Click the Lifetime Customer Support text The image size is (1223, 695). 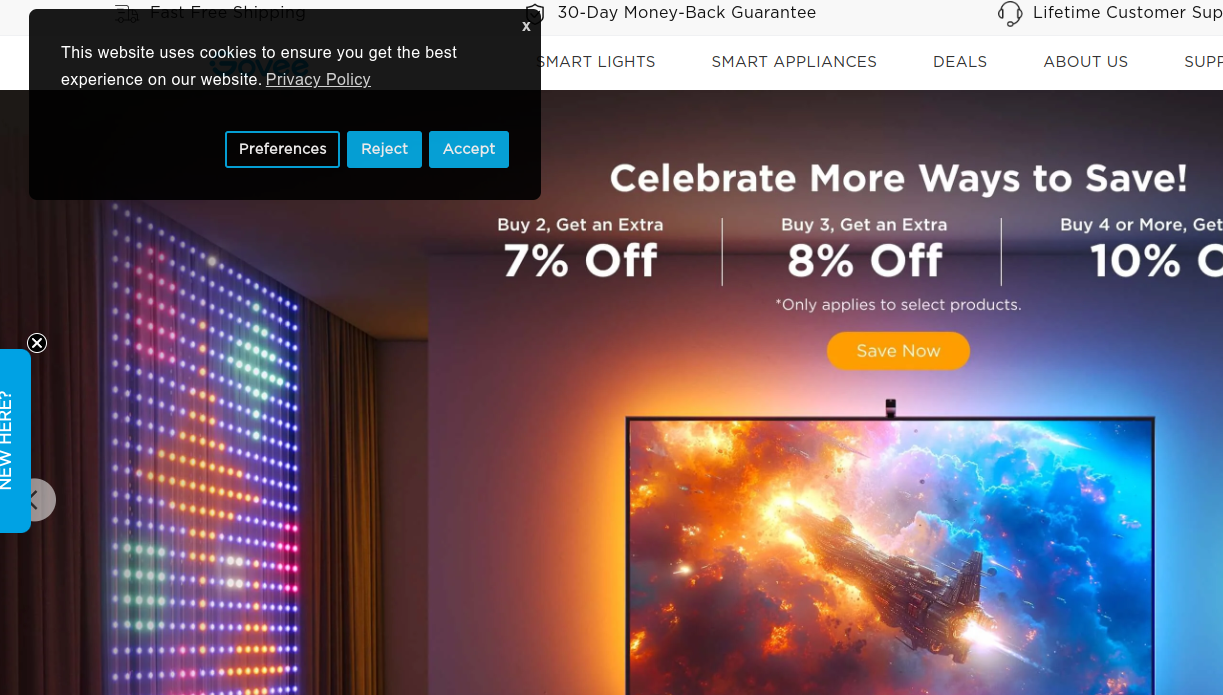pos(1128,13)
